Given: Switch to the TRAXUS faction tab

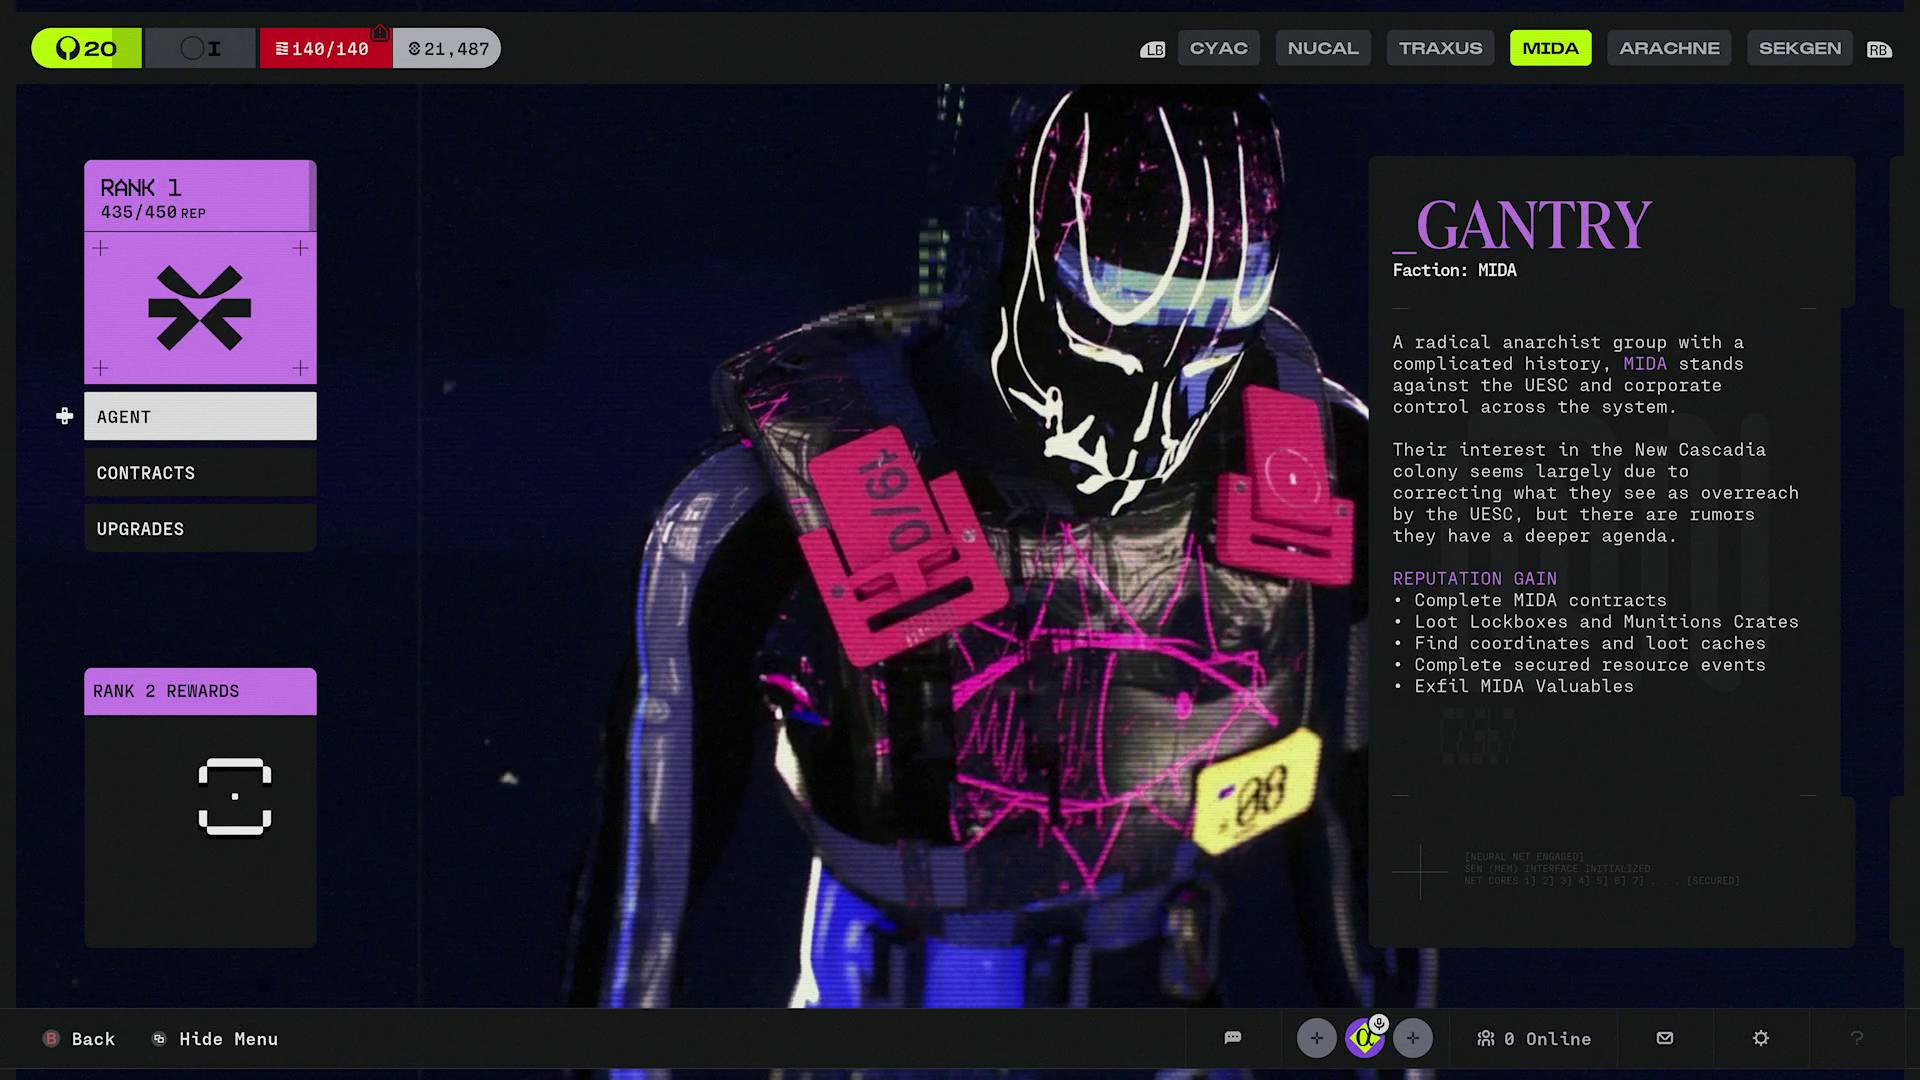Looking at the screenshot, I should tap(1440, 47).
